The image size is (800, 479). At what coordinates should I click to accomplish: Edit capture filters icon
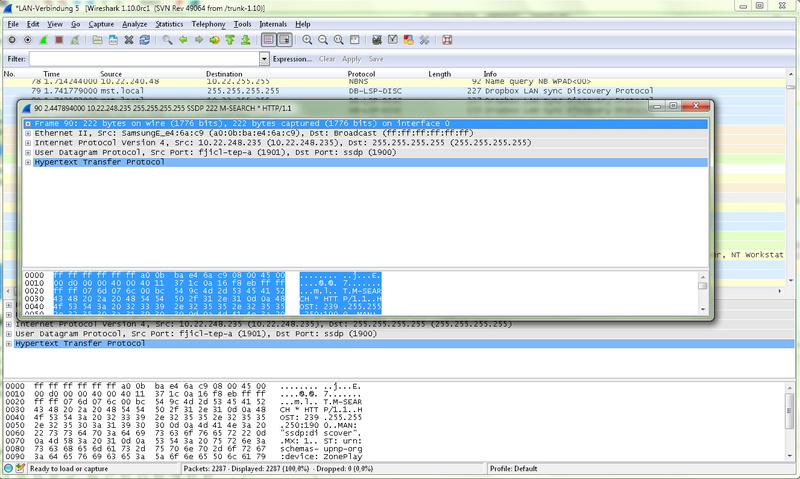click(x=377, y=40)
